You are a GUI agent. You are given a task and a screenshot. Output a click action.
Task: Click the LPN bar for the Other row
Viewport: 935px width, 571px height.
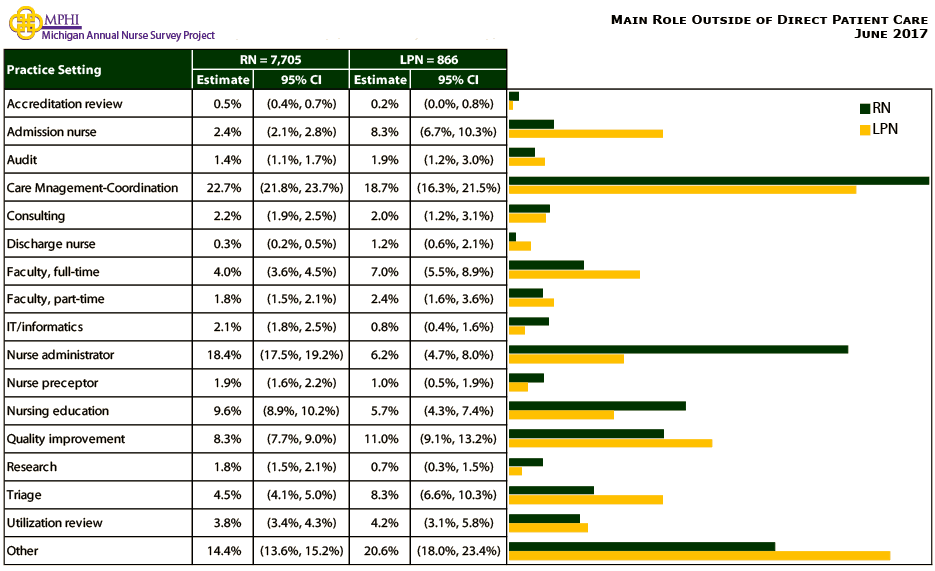click(x=699, y=555)
